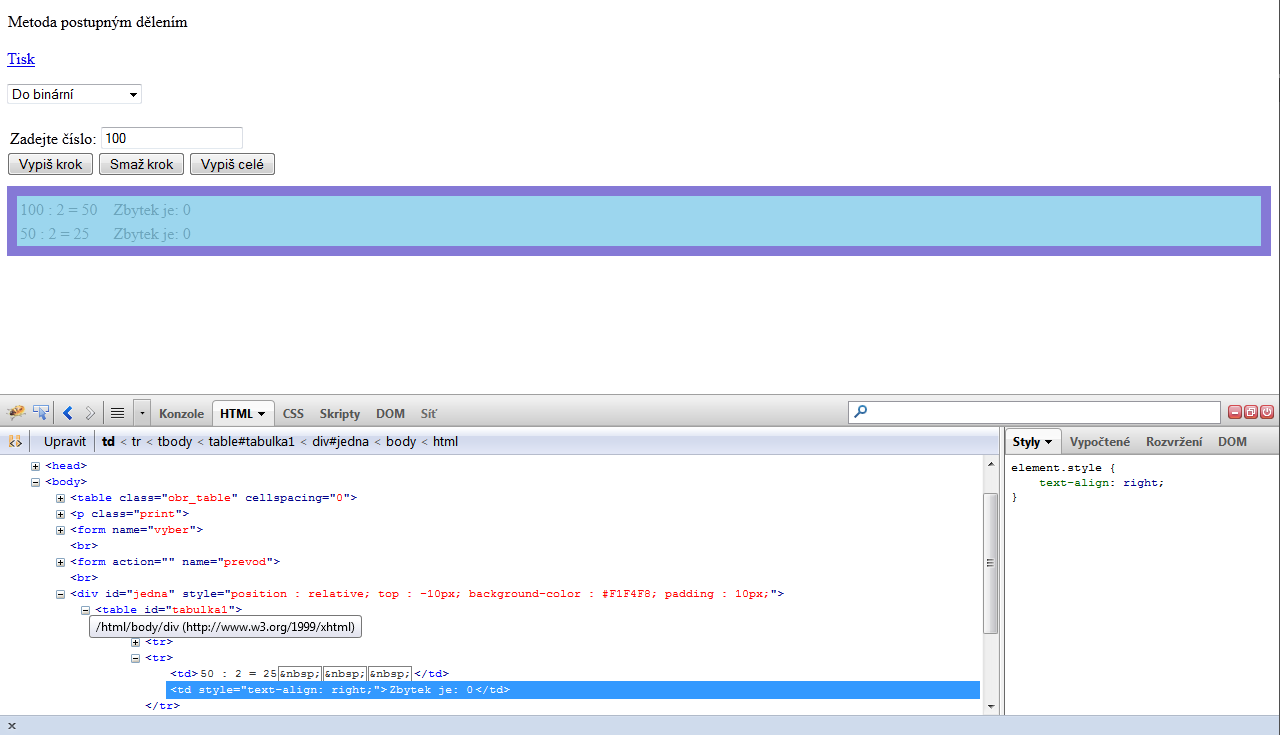Collapse the body node
This screenshot has height=735, width=1280.
pos(36,482)
